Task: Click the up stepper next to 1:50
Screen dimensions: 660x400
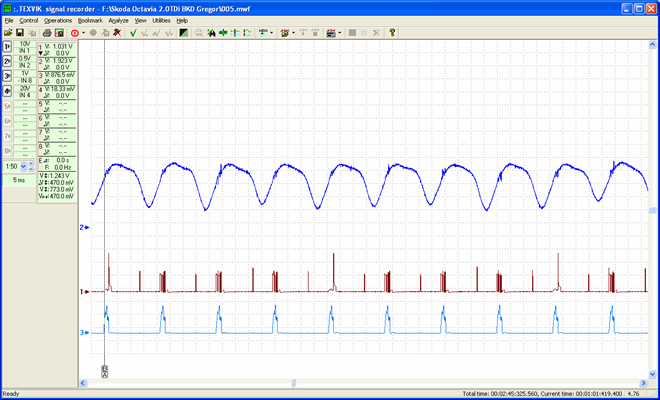Action: click(31, 164)
